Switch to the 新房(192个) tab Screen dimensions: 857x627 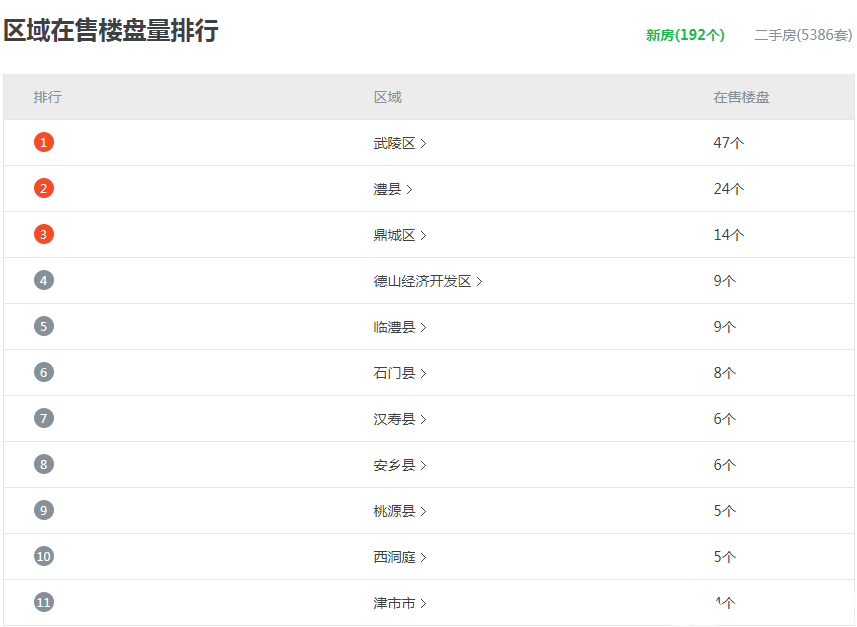coord(685,35)
